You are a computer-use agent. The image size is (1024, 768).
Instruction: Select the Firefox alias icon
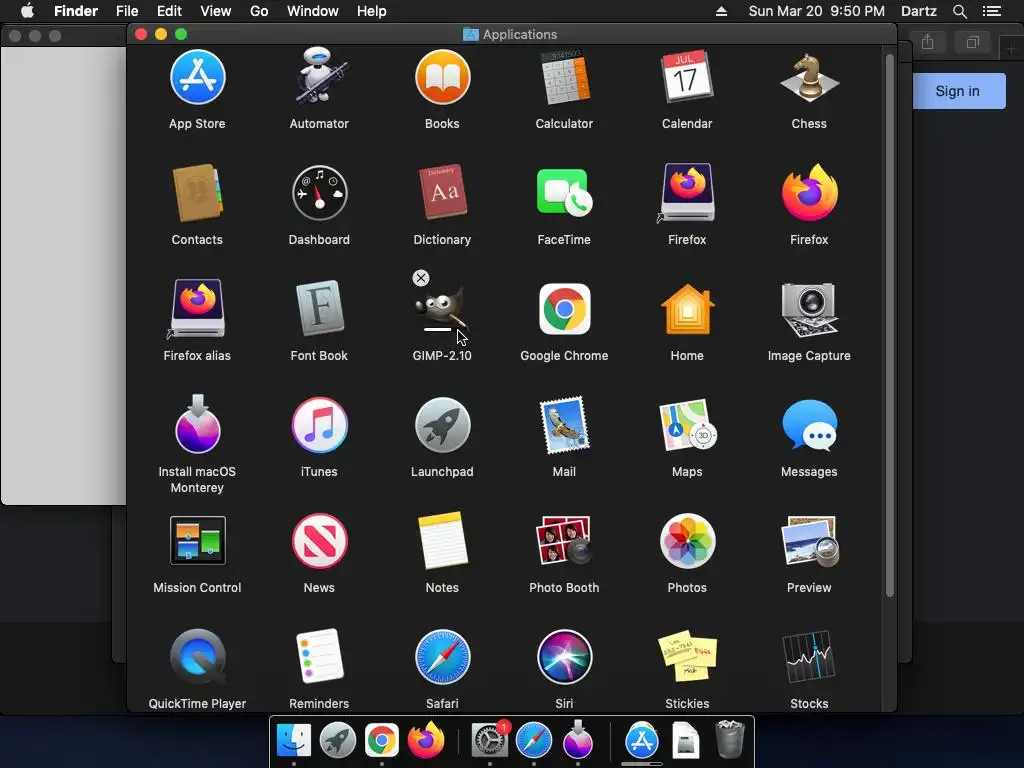click(x=197, y=308)
